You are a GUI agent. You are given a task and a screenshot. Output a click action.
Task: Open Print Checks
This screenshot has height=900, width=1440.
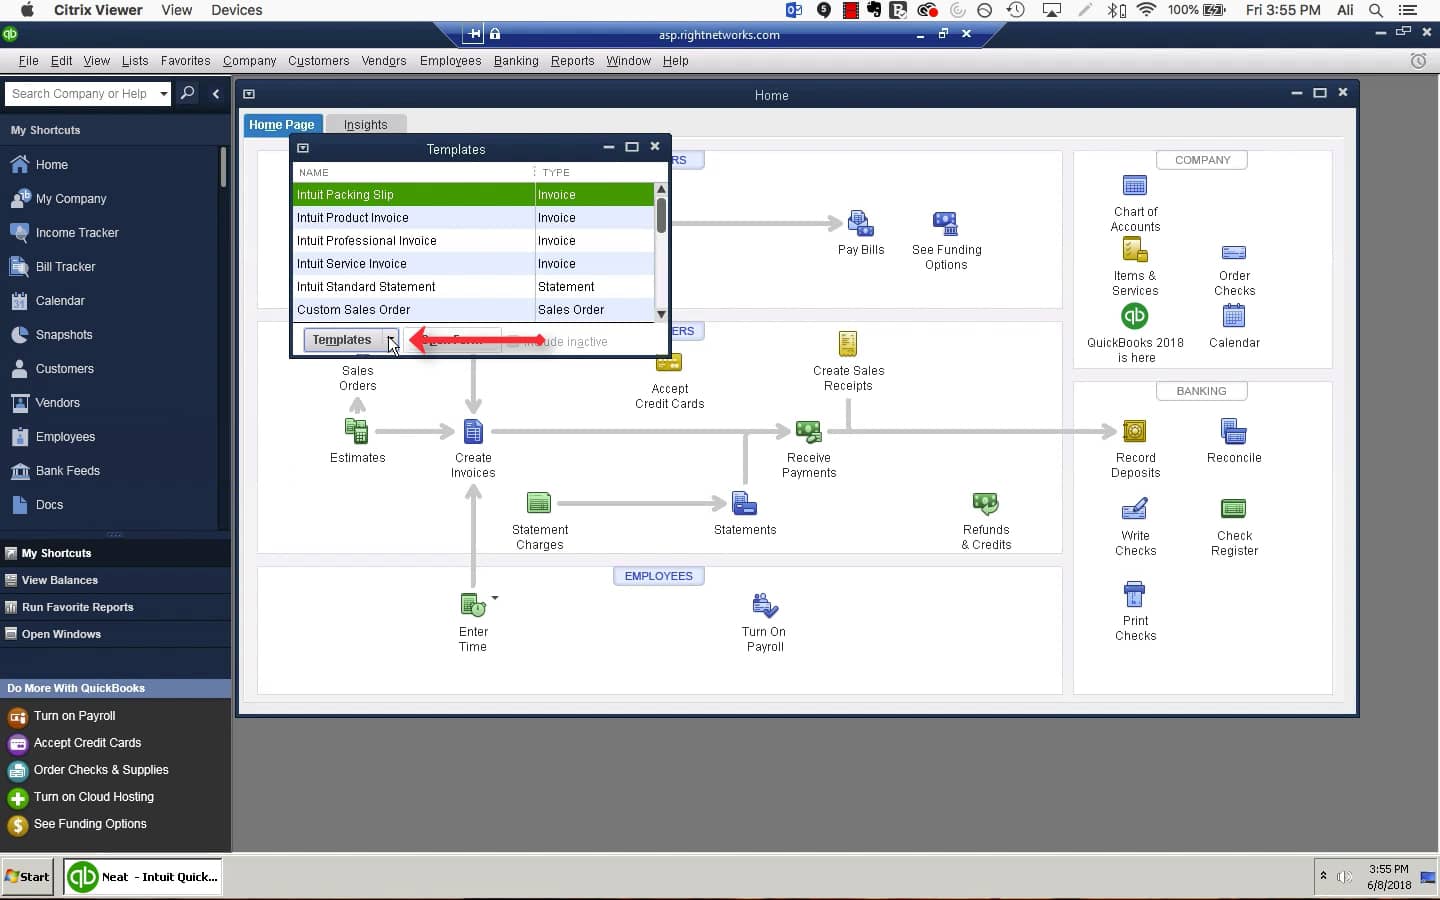pos(1135,594)
